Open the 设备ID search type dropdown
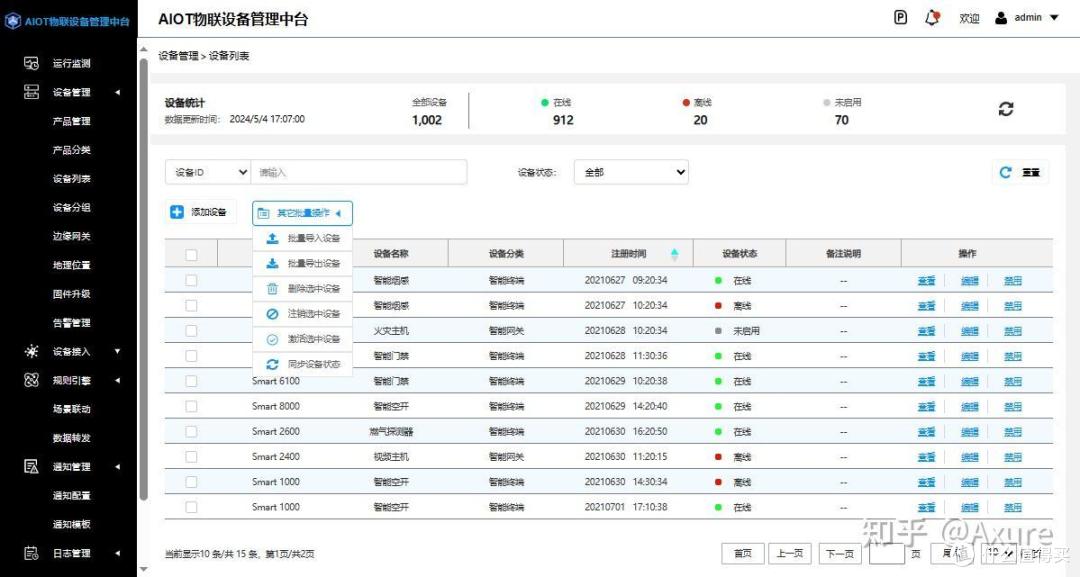 point(207,172)
